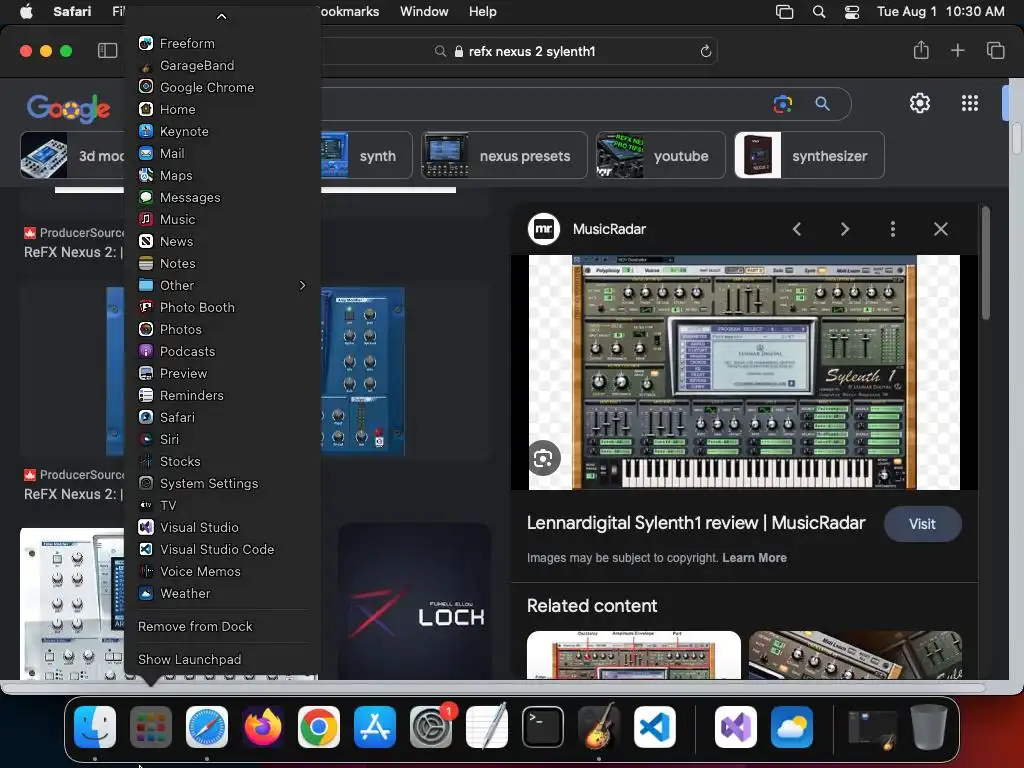Show next image in preview panel
Image resolution: width=1024 pixels, height=768 pixels.
click(x=844, y=229)
